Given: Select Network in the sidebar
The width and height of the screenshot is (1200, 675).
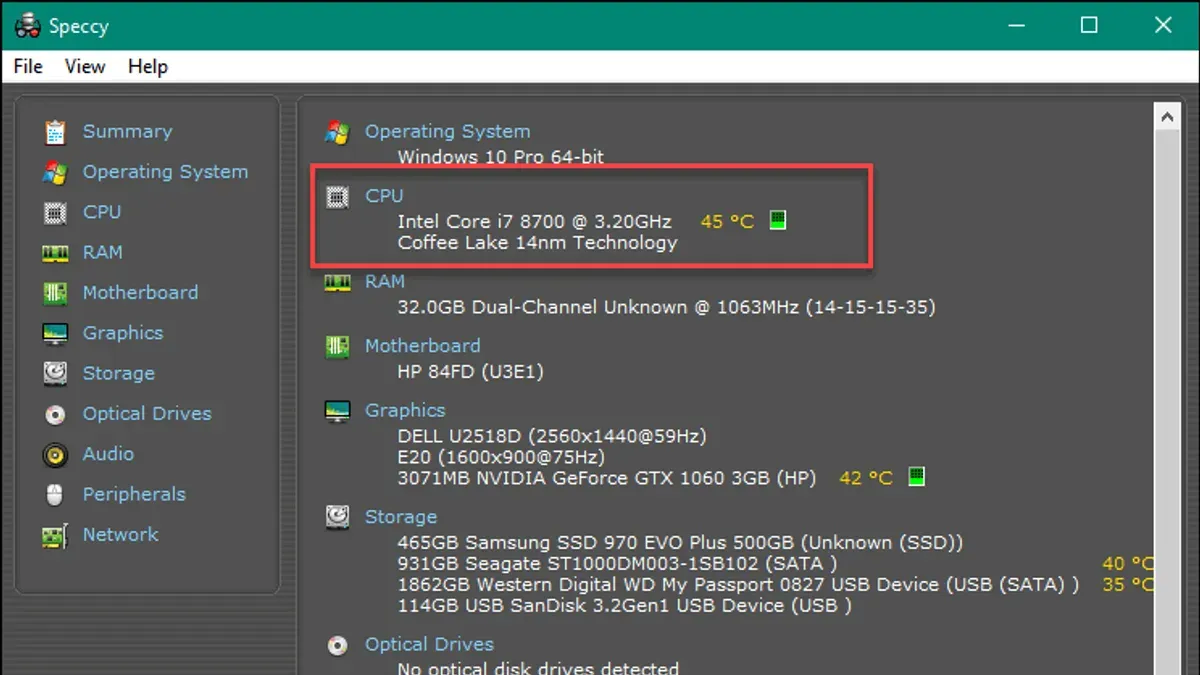Looking at the screenshot, I should tap(121, 535).
